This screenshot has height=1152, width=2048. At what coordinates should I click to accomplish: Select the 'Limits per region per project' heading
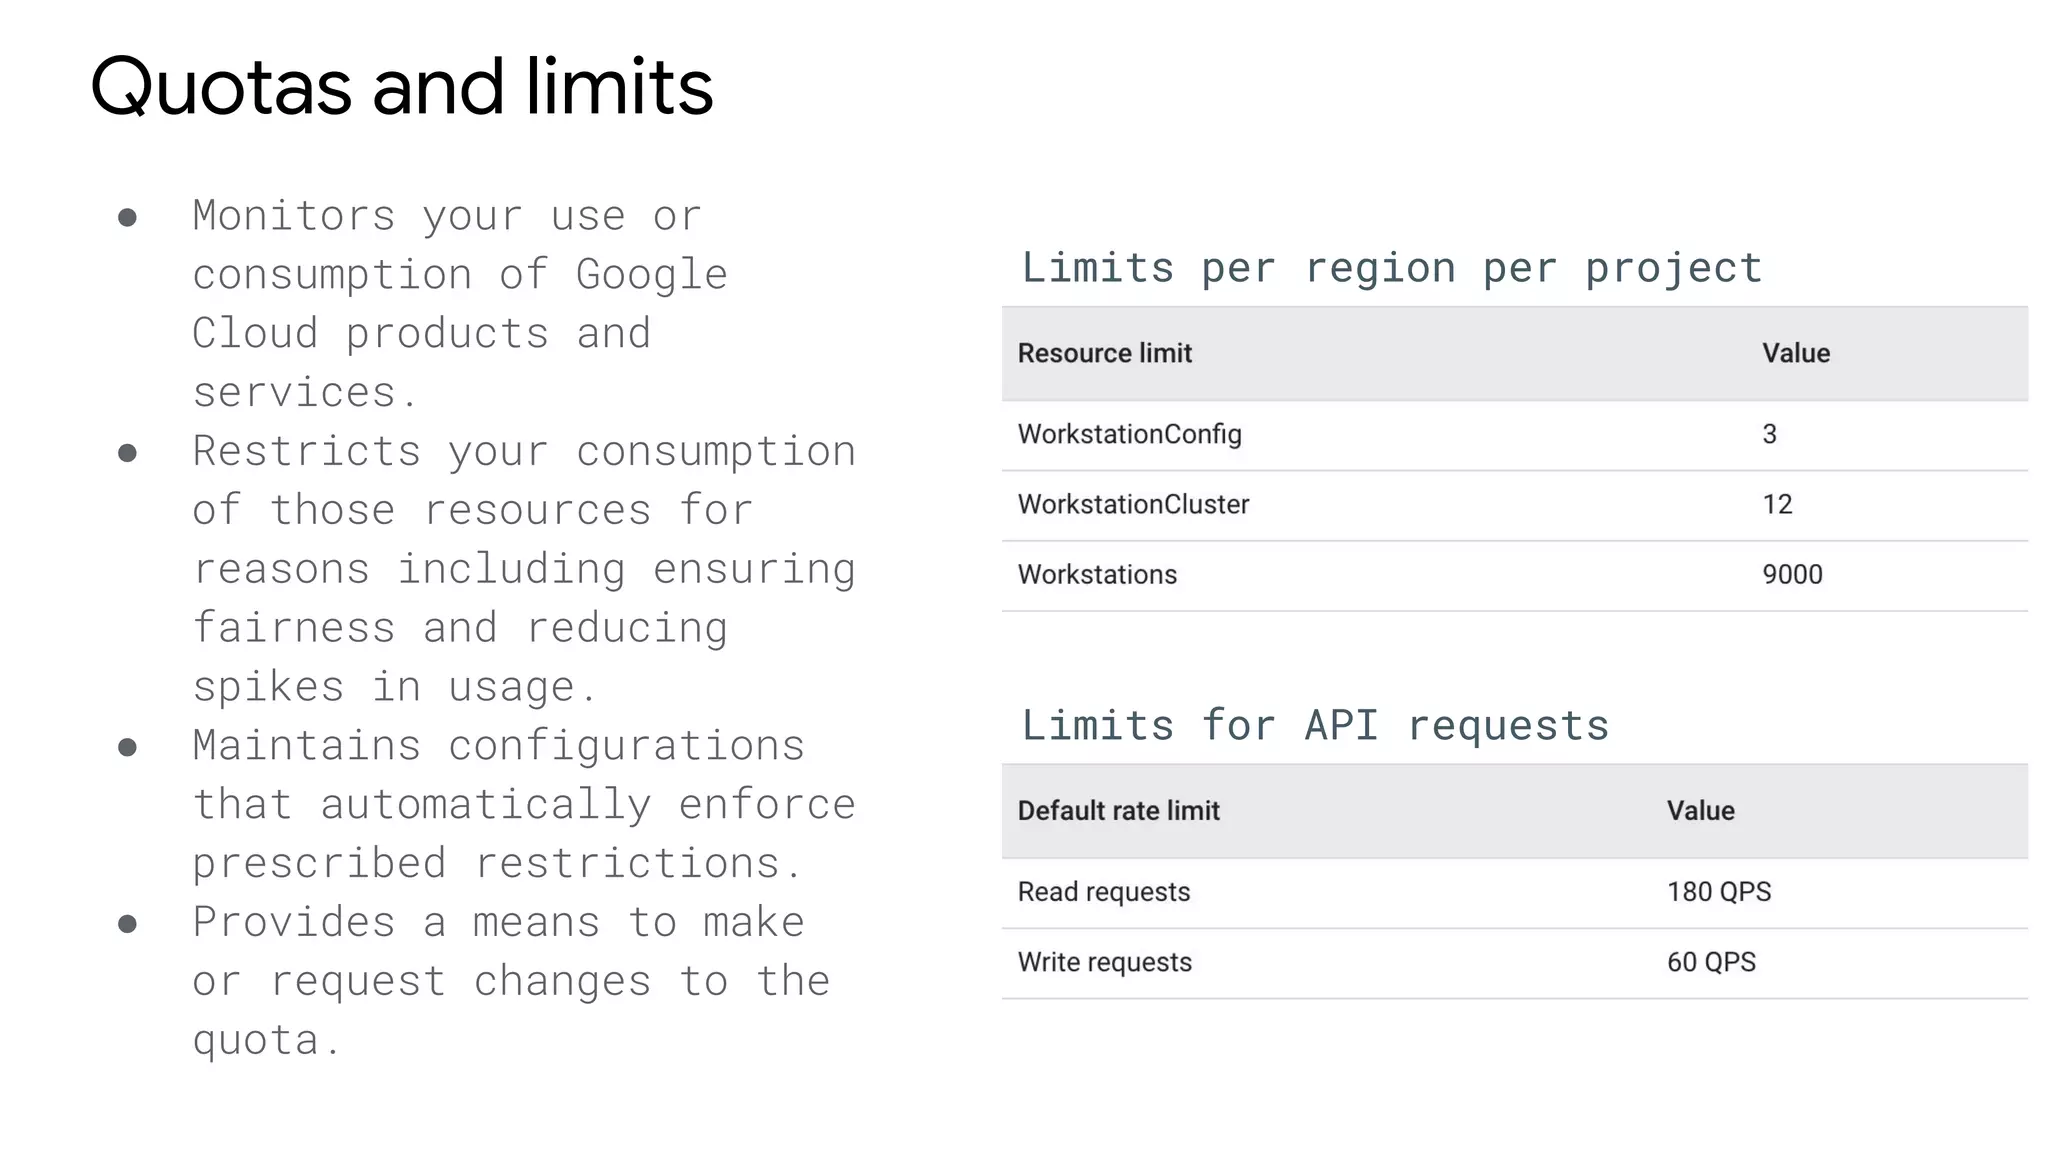(x=1392, y=268)
